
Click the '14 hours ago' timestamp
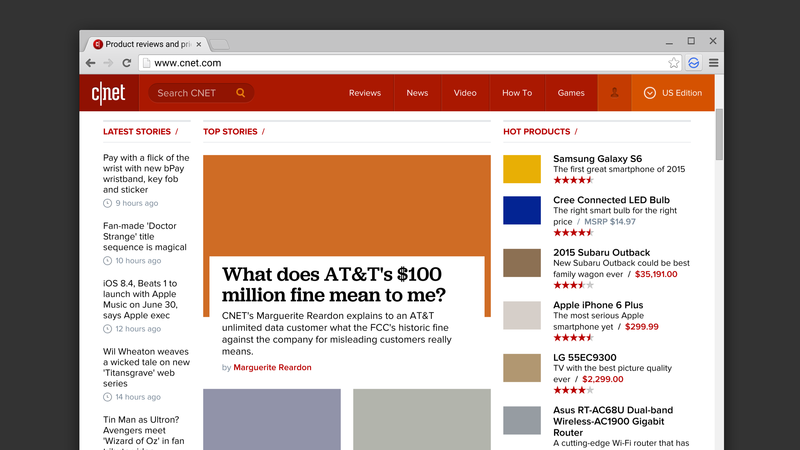coord(138,397)
